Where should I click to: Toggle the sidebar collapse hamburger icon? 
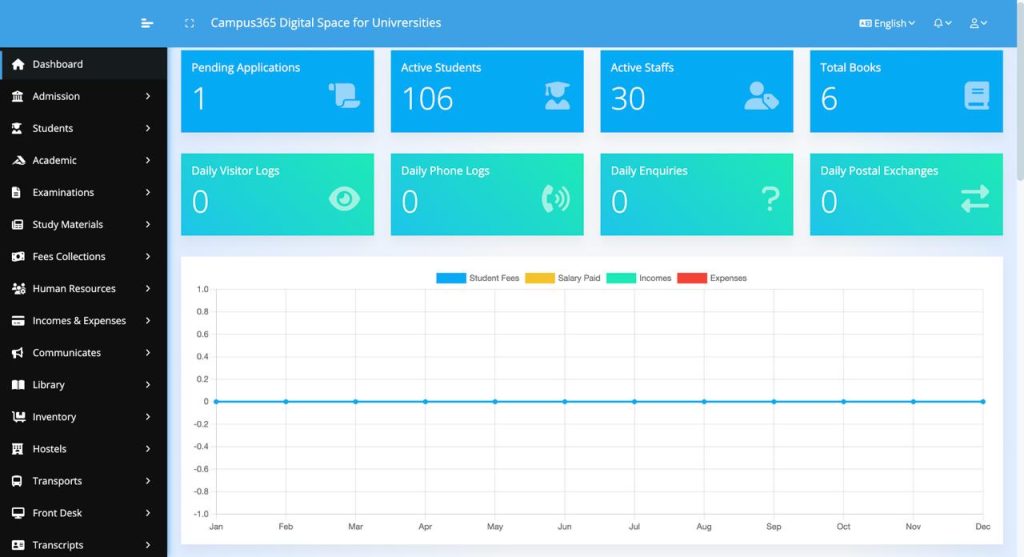pos(147,23)
